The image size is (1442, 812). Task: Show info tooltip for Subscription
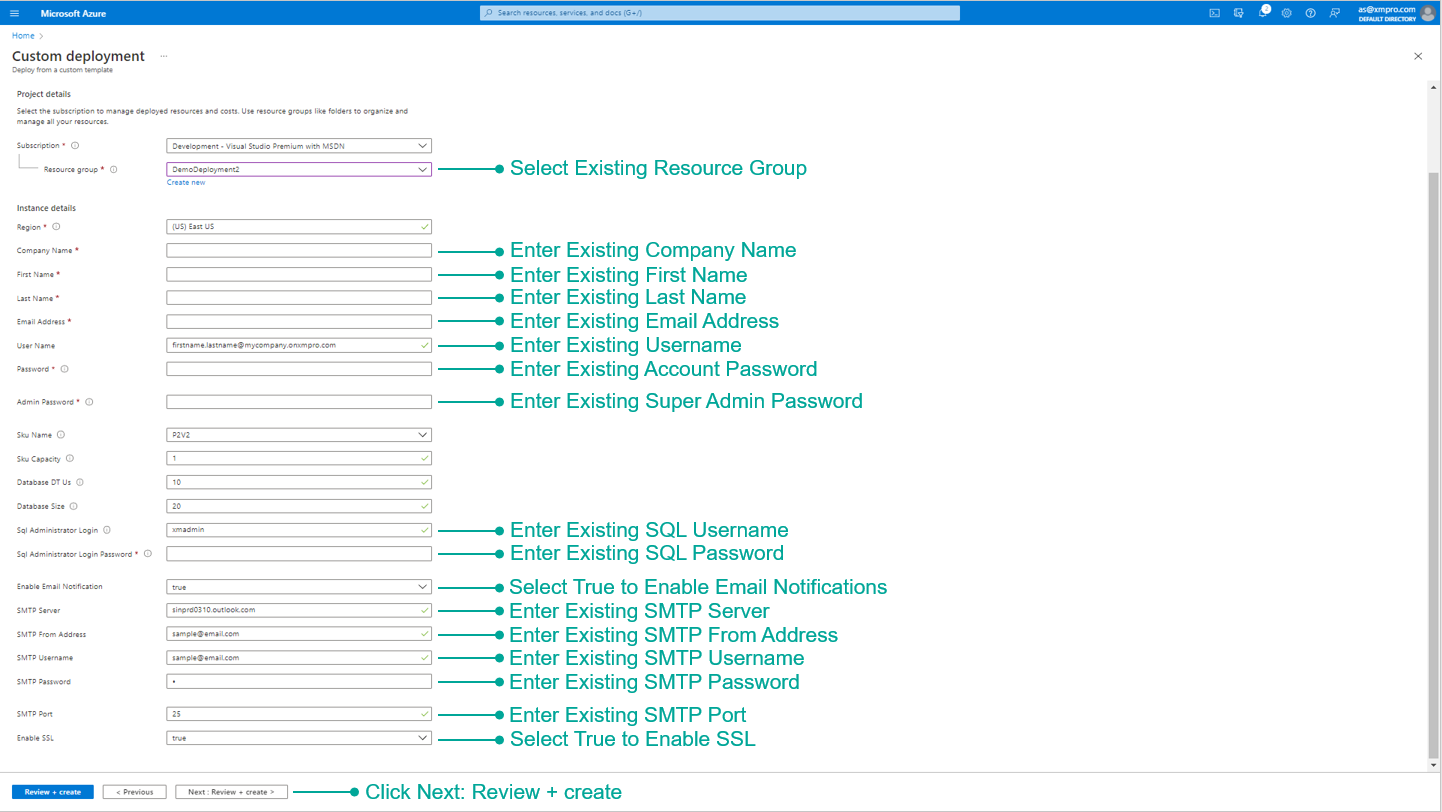[x=75, y=146]
